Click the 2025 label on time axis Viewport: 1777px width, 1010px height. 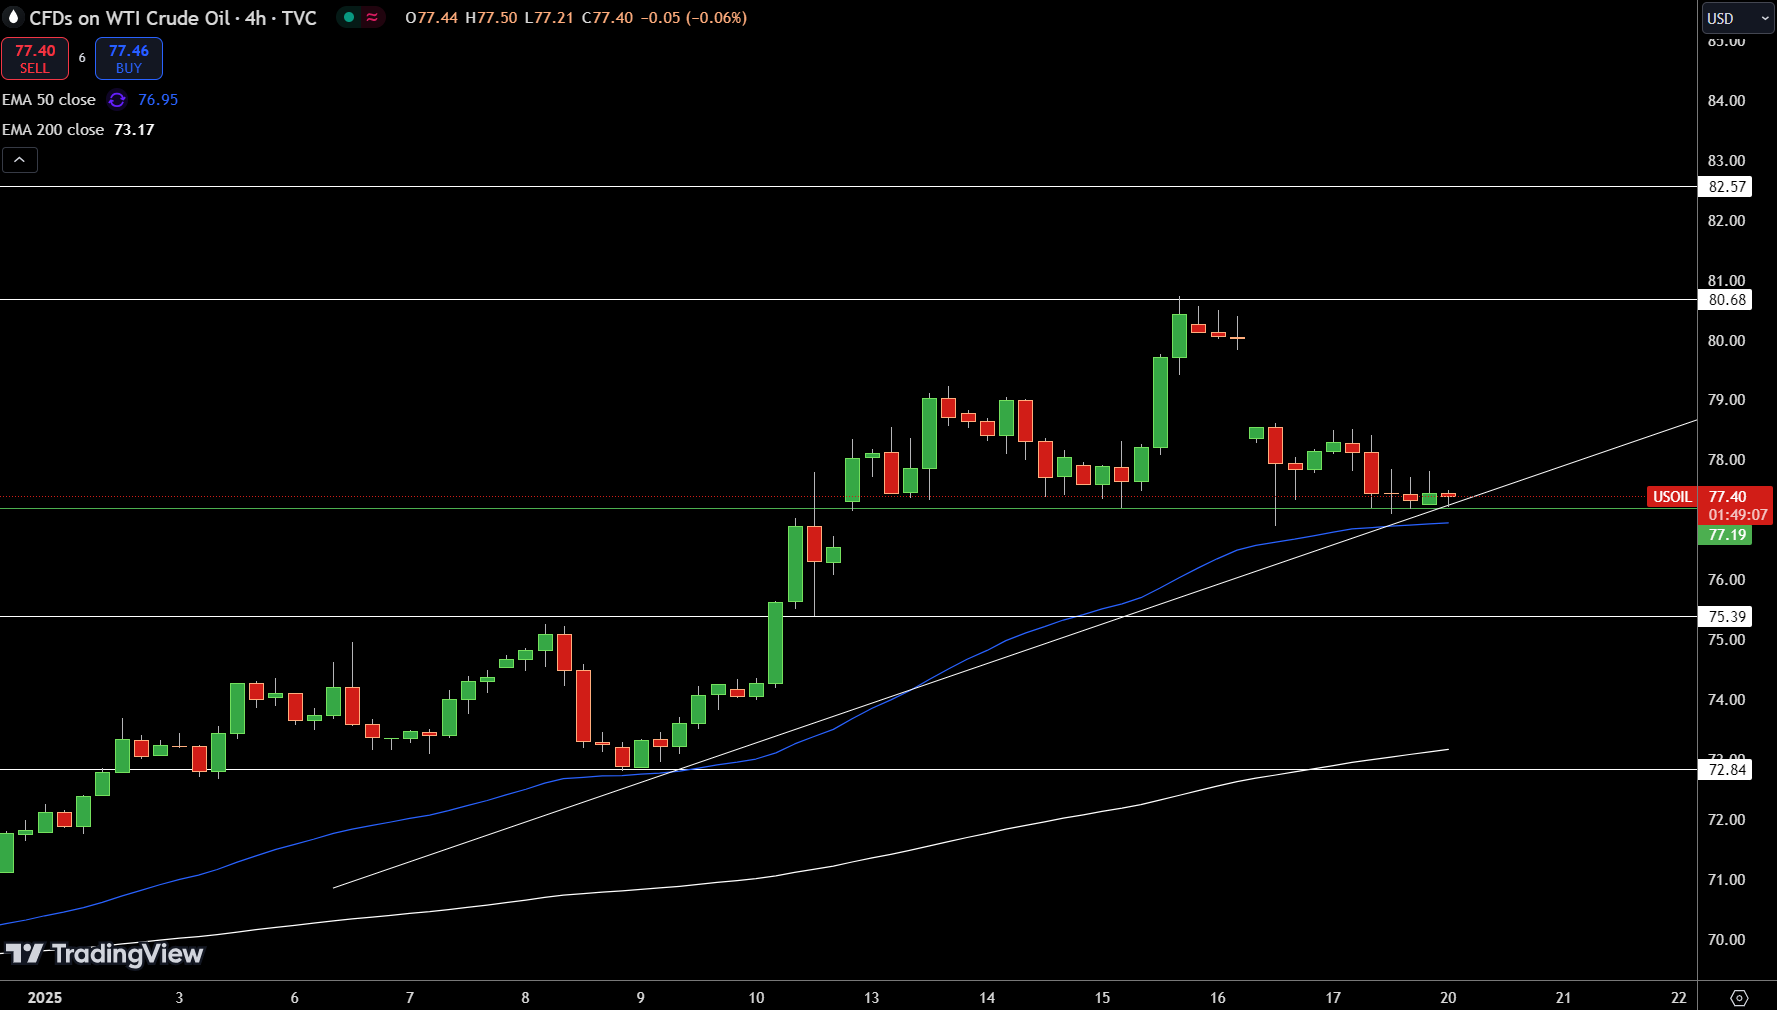(45, 998)
